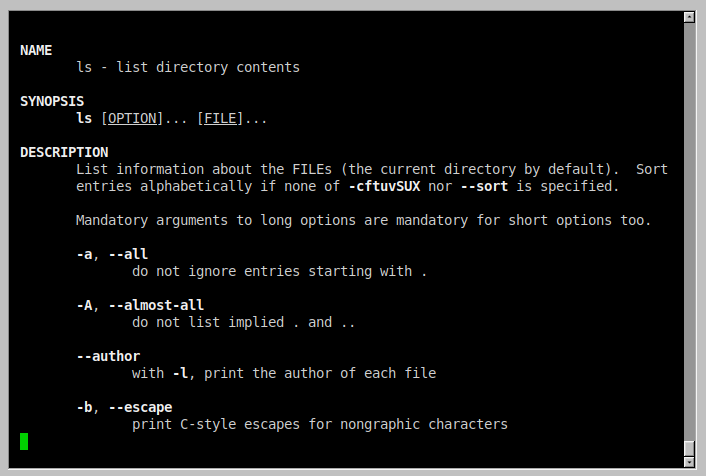Click the scrollbar down arrow button

click(689, 462)
